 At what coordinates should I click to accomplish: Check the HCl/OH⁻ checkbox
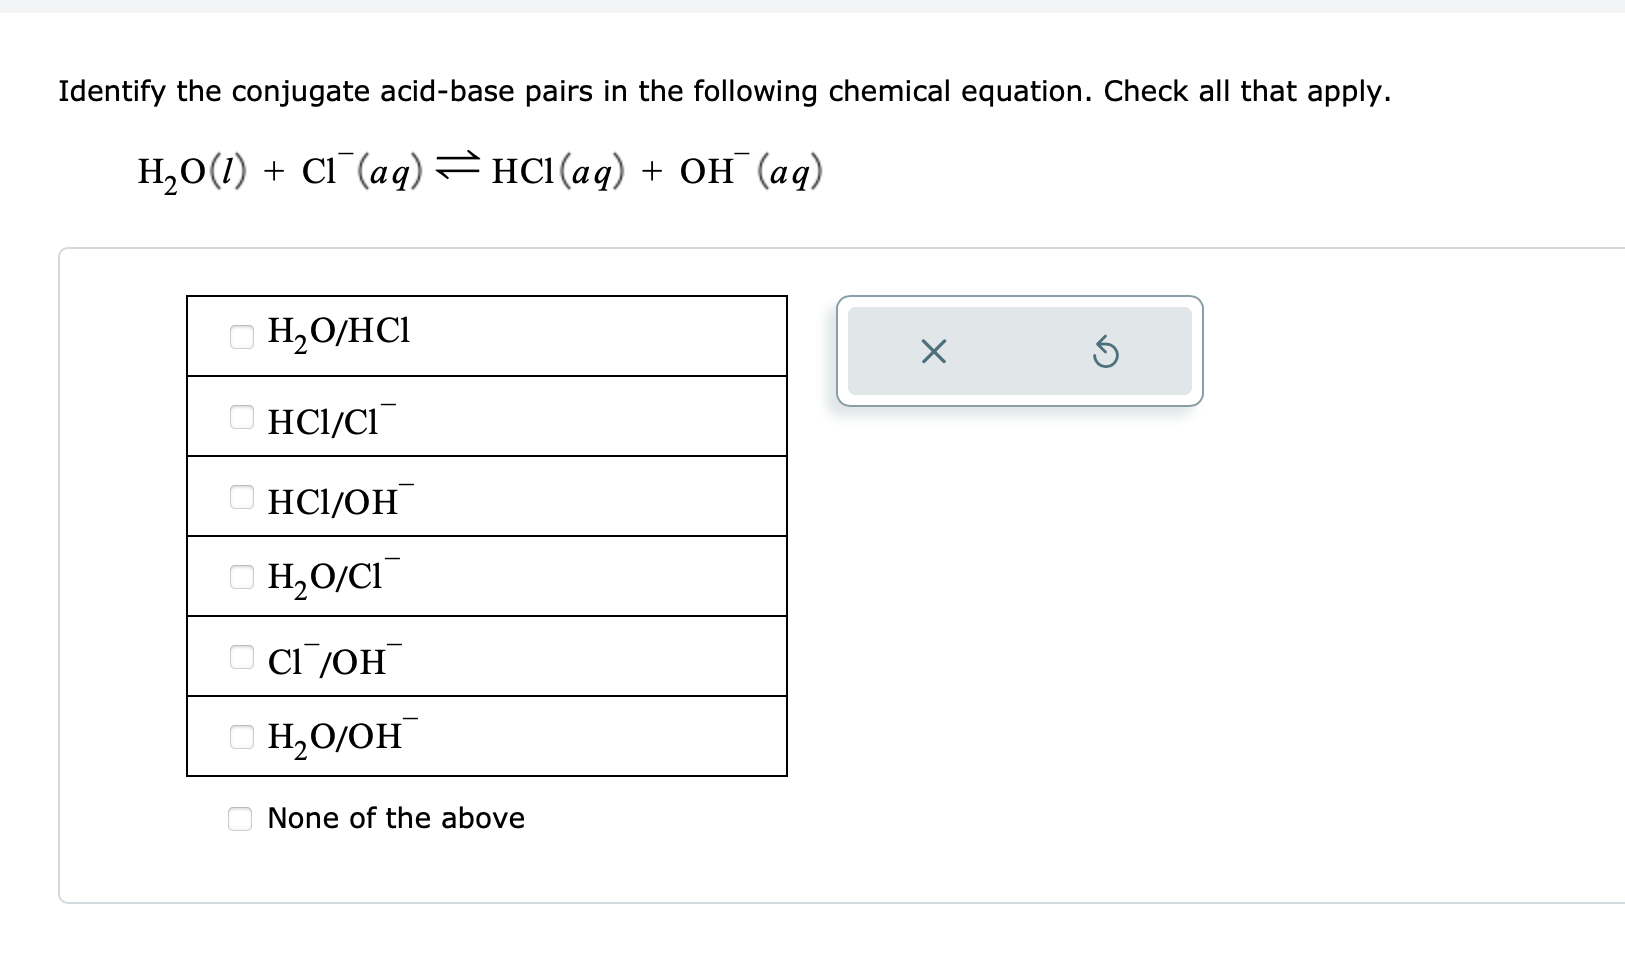click(240, 498)
